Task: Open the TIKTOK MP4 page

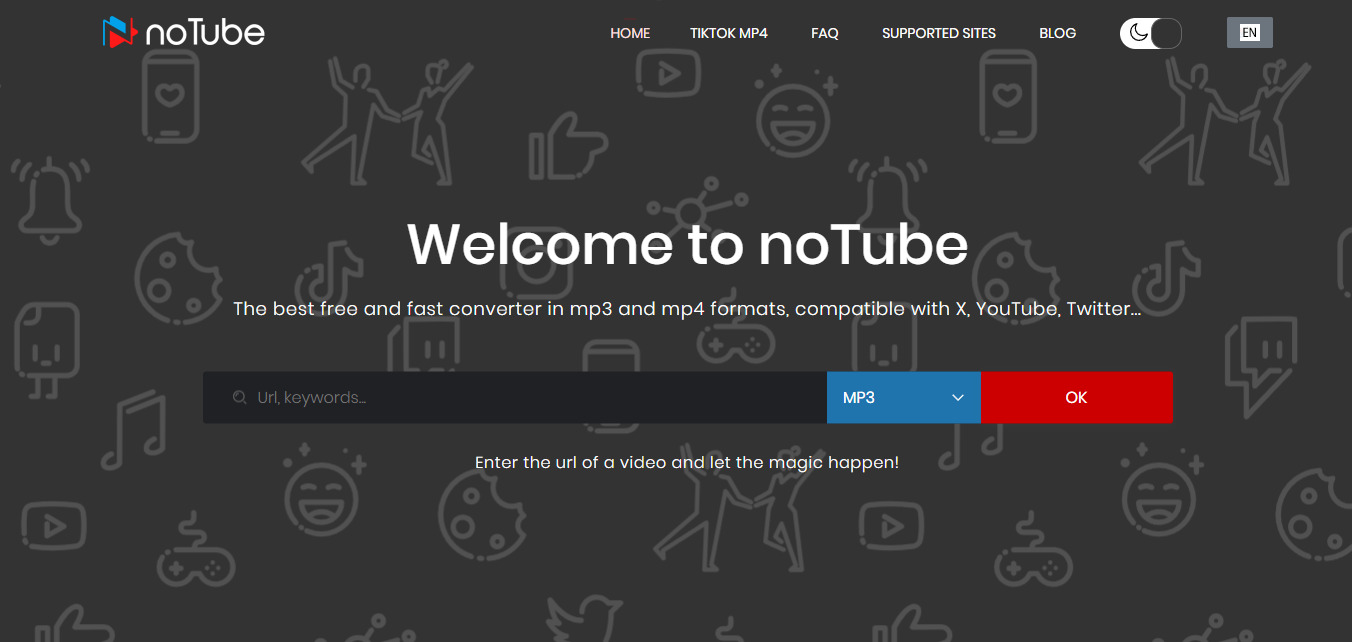Action: [729, 33]
